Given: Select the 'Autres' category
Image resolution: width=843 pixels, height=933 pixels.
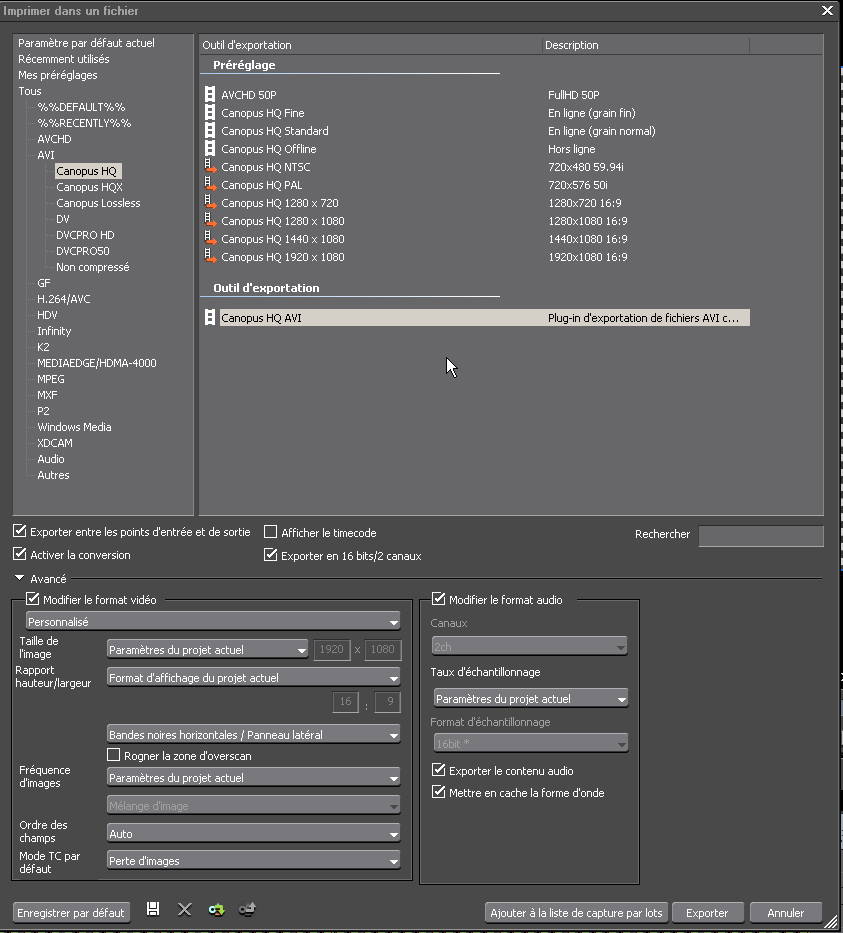Looking at the screenshot, I should 53,475.
